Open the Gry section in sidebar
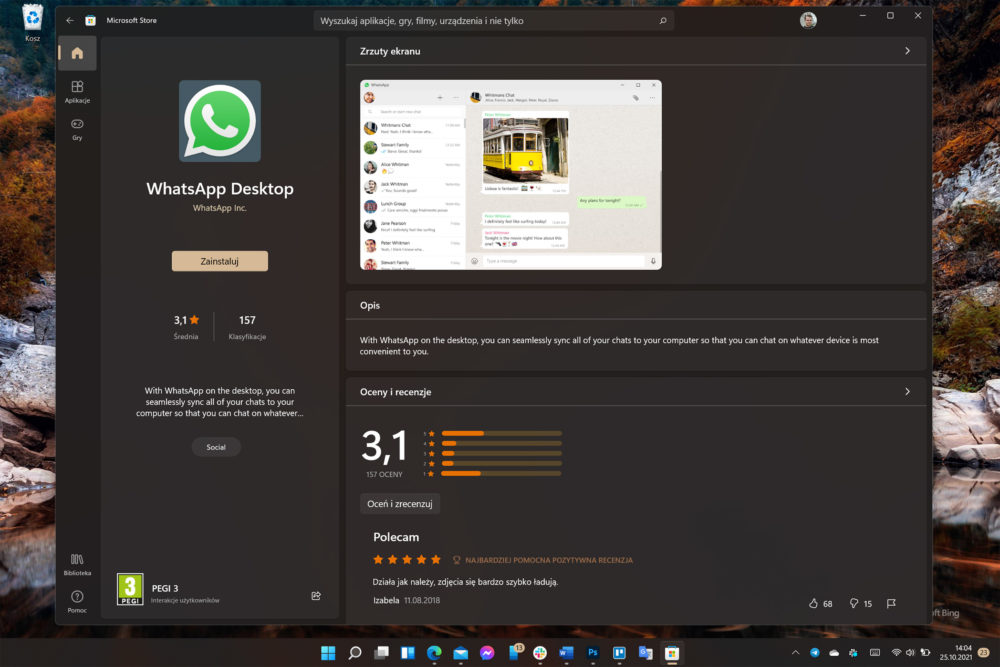This screenshot has width=1000, height=667. tap(77, 129)
